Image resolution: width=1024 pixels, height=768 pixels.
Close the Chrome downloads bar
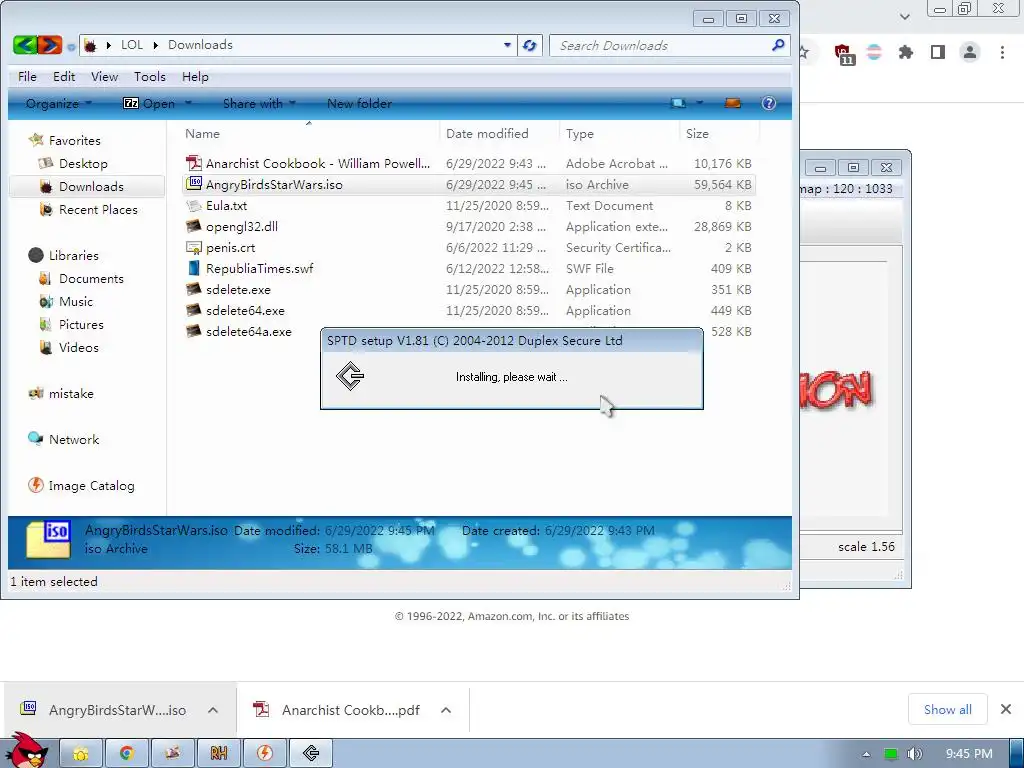(x=1006, y=709)
